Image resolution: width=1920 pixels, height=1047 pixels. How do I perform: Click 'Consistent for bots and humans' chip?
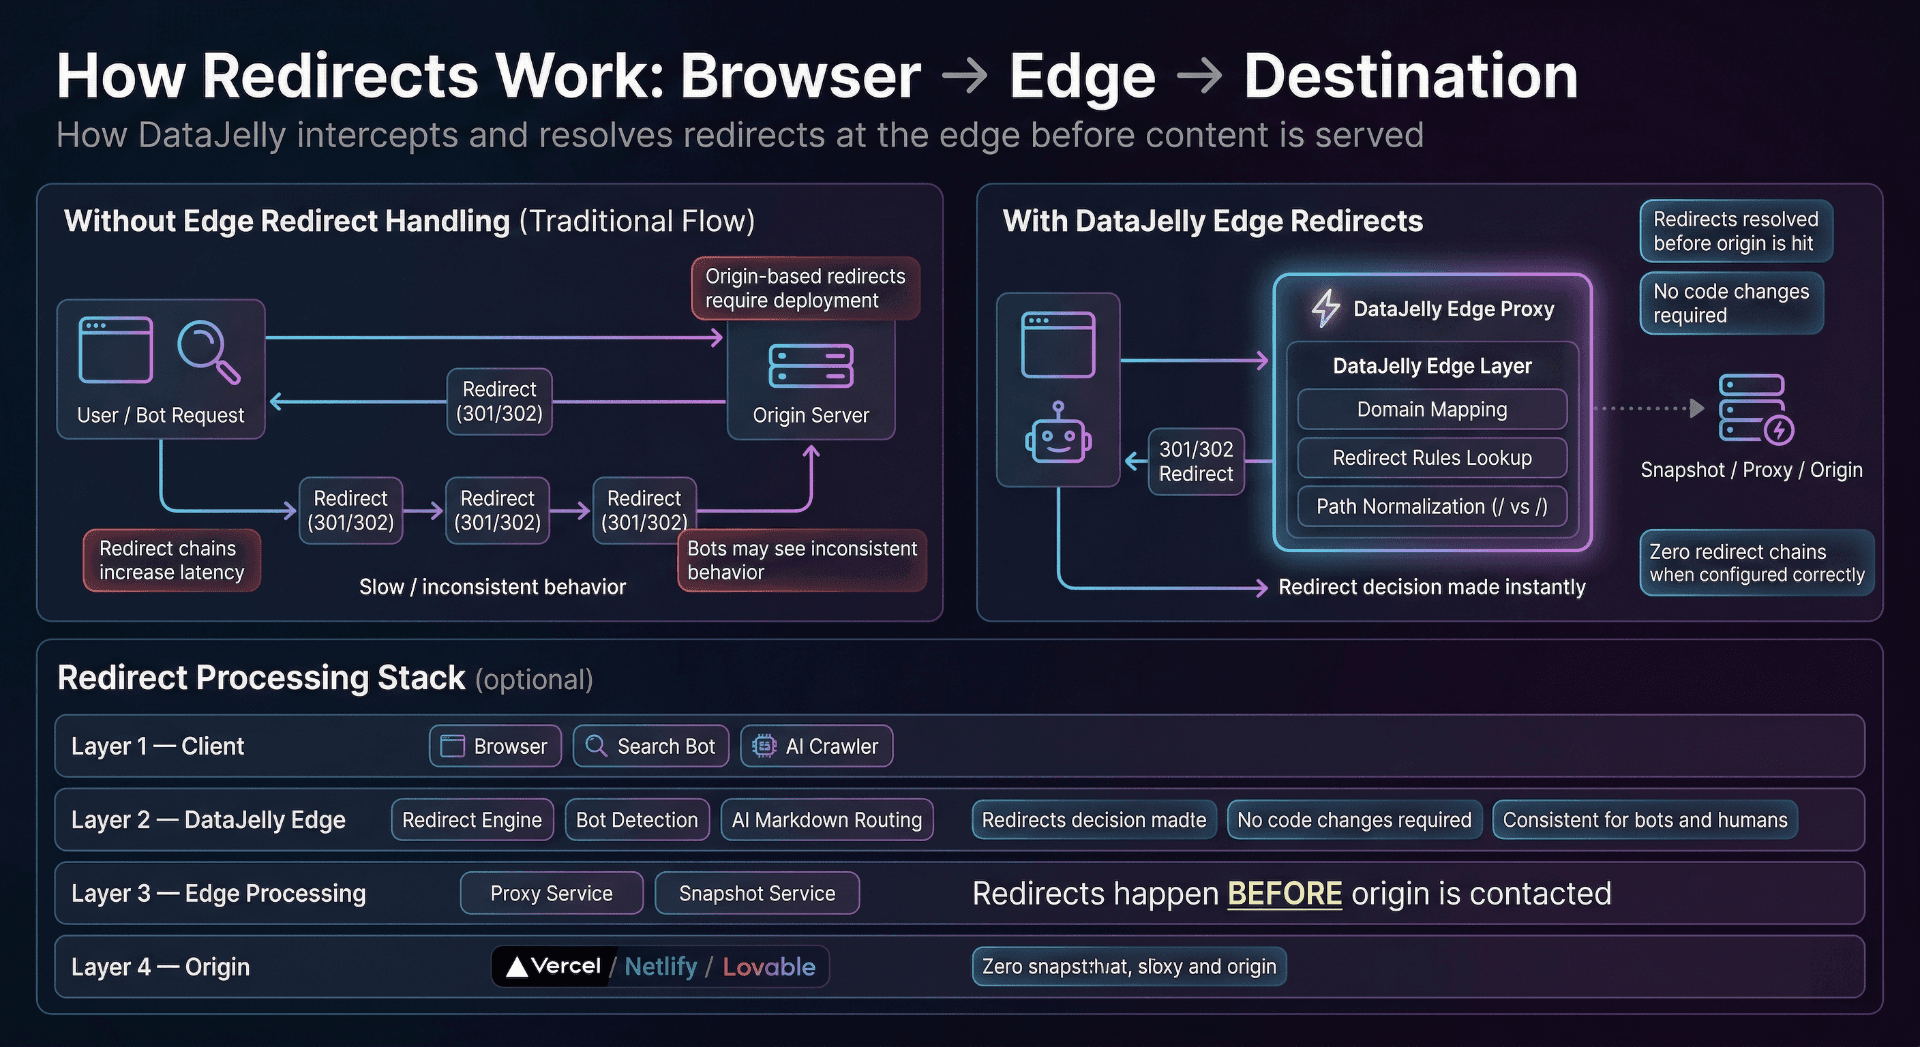(x=1645, y=820)
